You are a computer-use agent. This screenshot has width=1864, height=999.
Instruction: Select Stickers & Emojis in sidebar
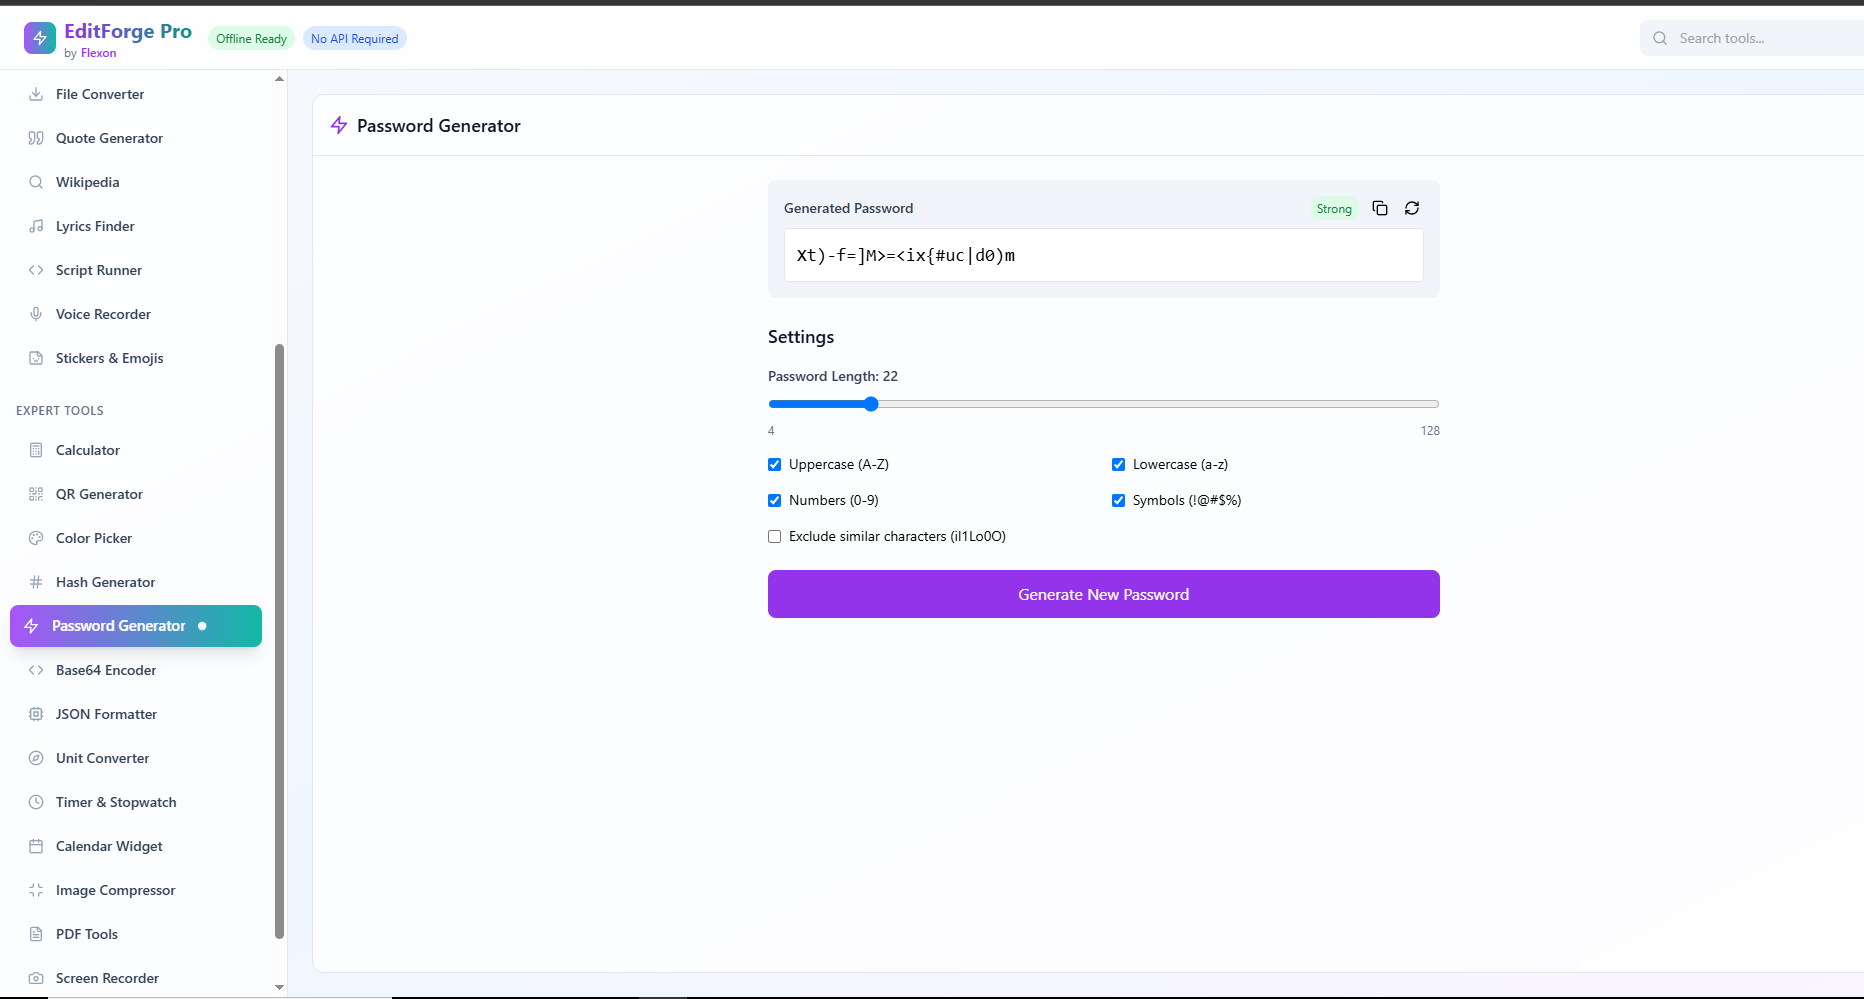point(136,358)
